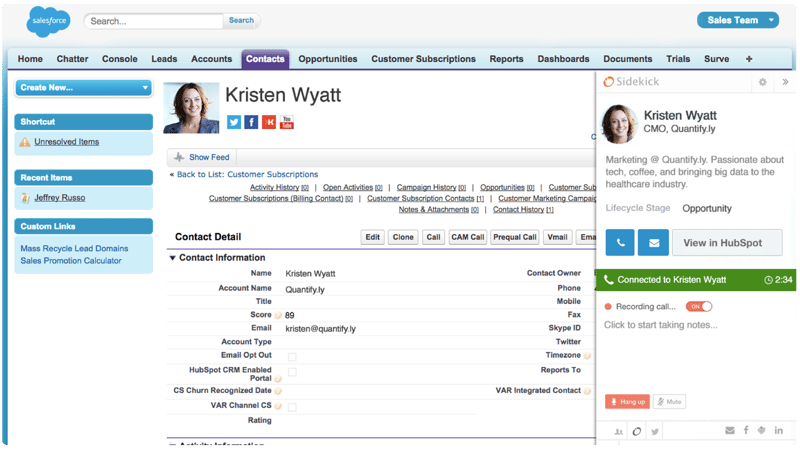800x451 pixels.
Task: Switch to the Home tab
Action: tap(30, 59)
